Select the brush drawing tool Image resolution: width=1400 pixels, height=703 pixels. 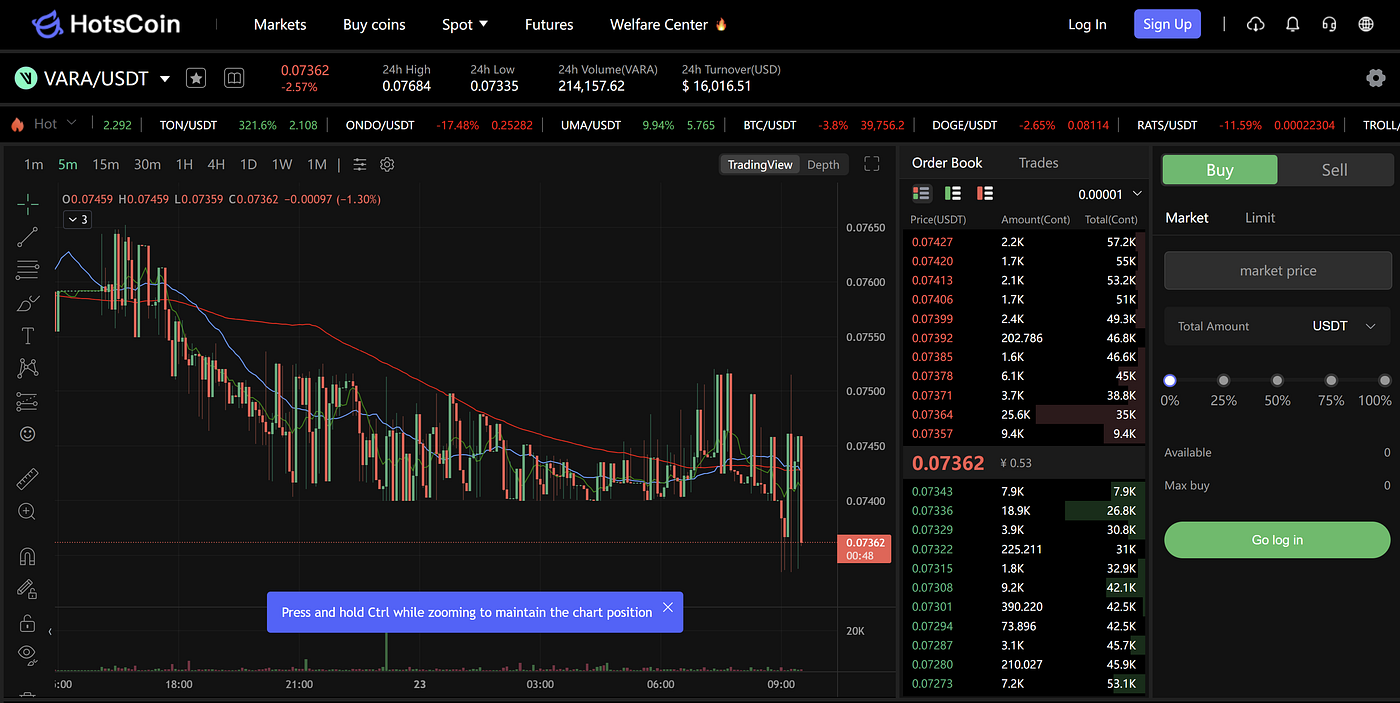28,302
